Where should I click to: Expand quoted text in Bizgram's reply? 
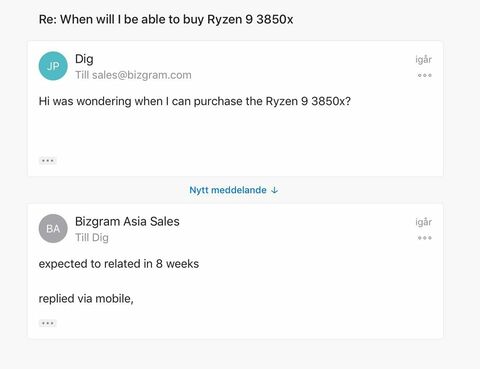[48, 323]
